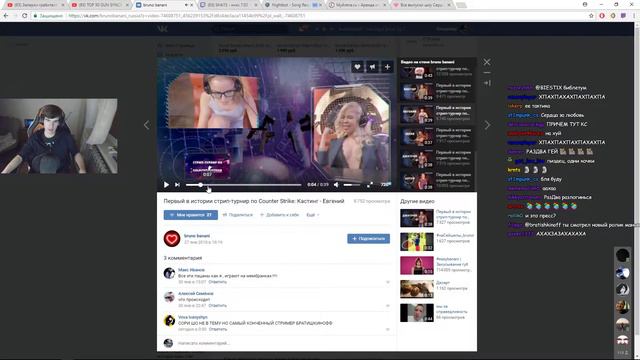
Task: Skip to the next video in player
Action: tap(177, 185)
